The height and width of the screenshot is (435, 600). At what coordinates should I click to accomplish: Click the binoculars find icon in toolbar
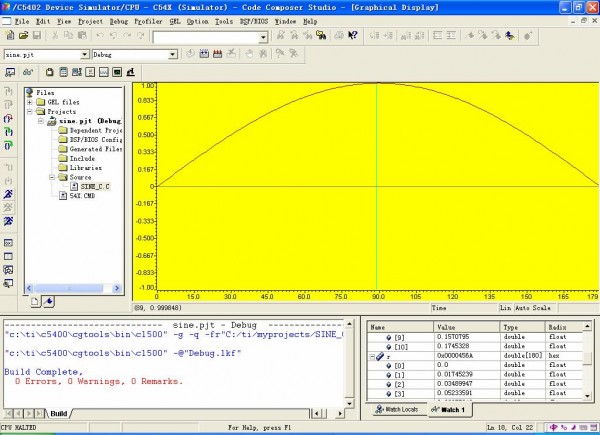click(x=323, y=36)
